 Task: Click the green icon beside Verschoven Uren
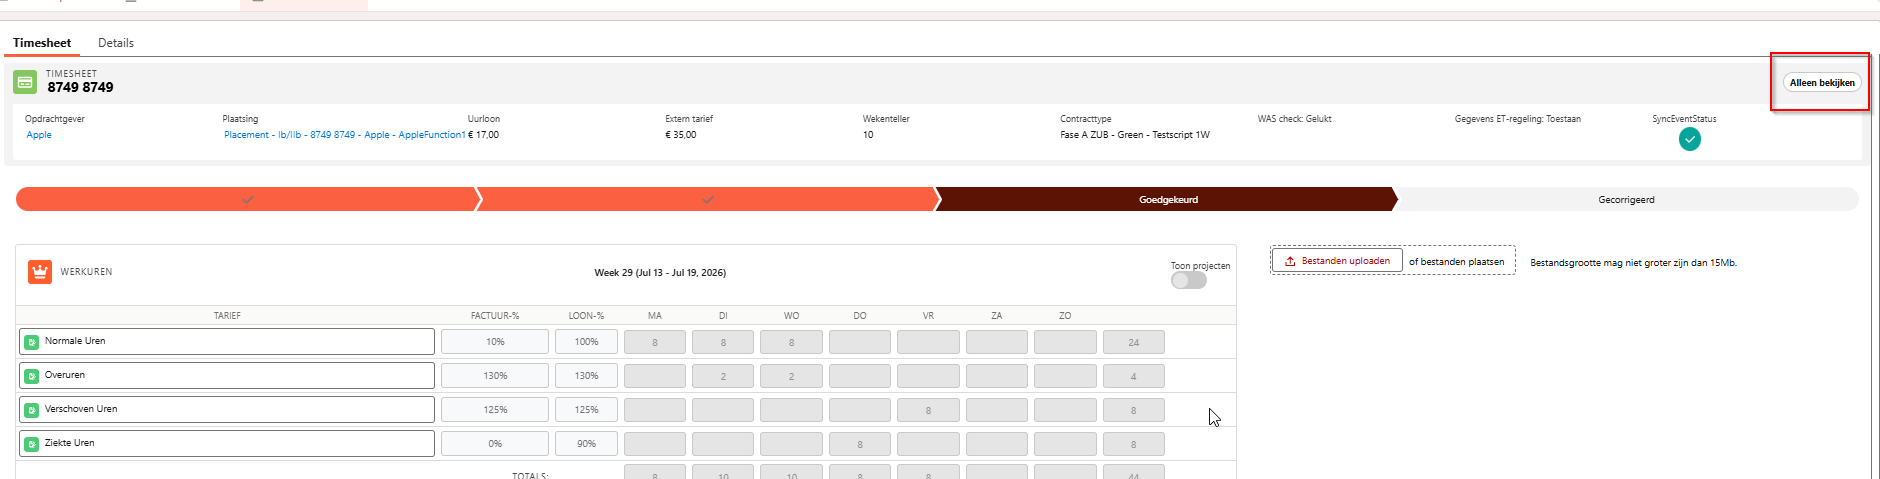32,410
